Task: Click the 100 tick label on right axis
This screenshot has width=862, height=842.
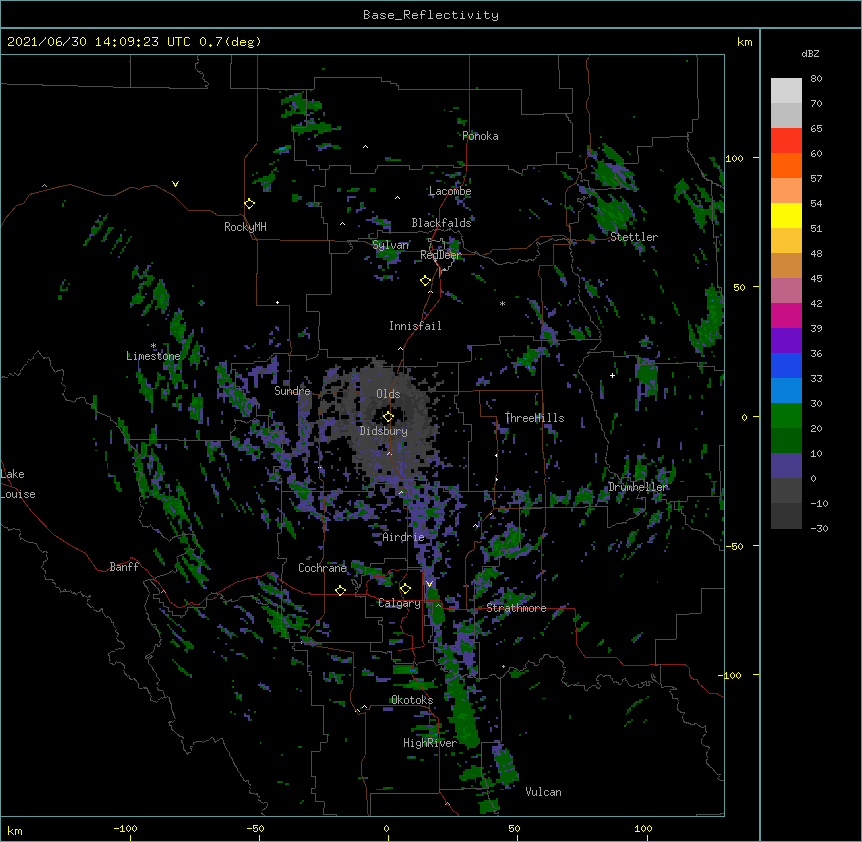Action: point(734,158)
